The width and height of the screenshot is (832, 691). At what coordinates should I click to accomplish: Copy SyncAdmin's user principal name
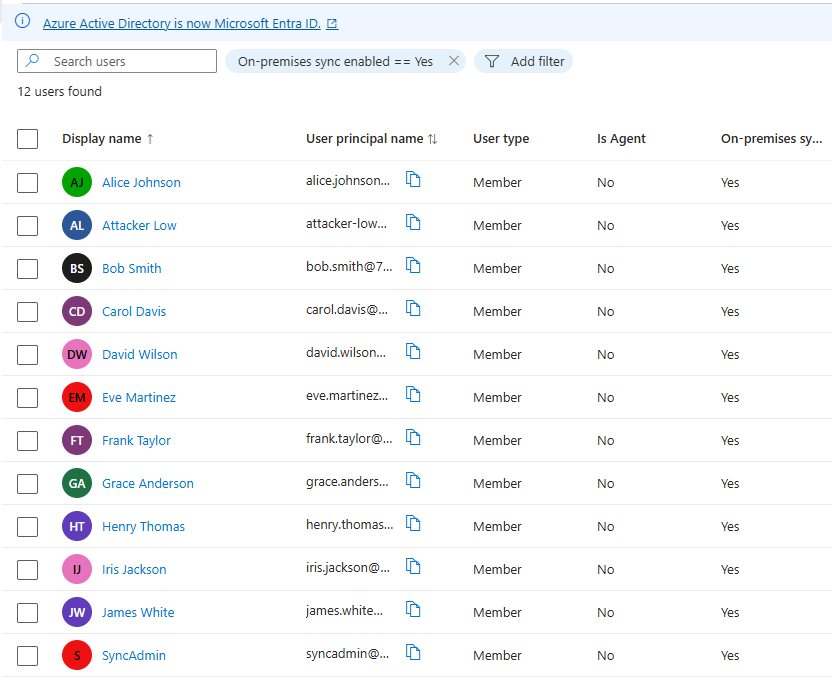[413, 652]
